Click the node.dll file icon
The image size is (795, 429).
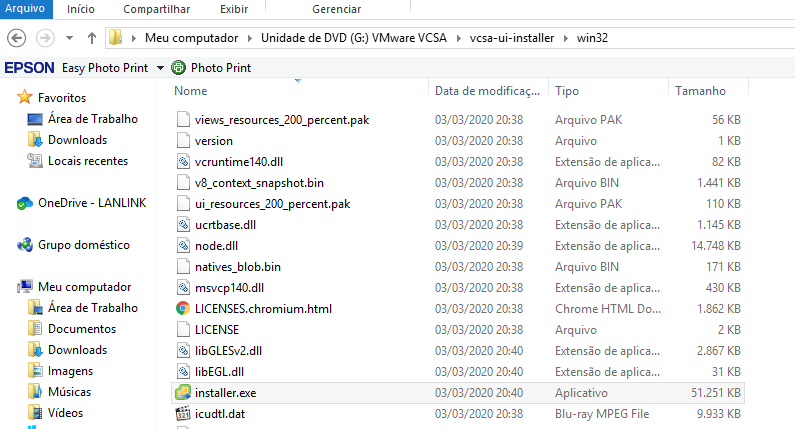pos(182,245)
